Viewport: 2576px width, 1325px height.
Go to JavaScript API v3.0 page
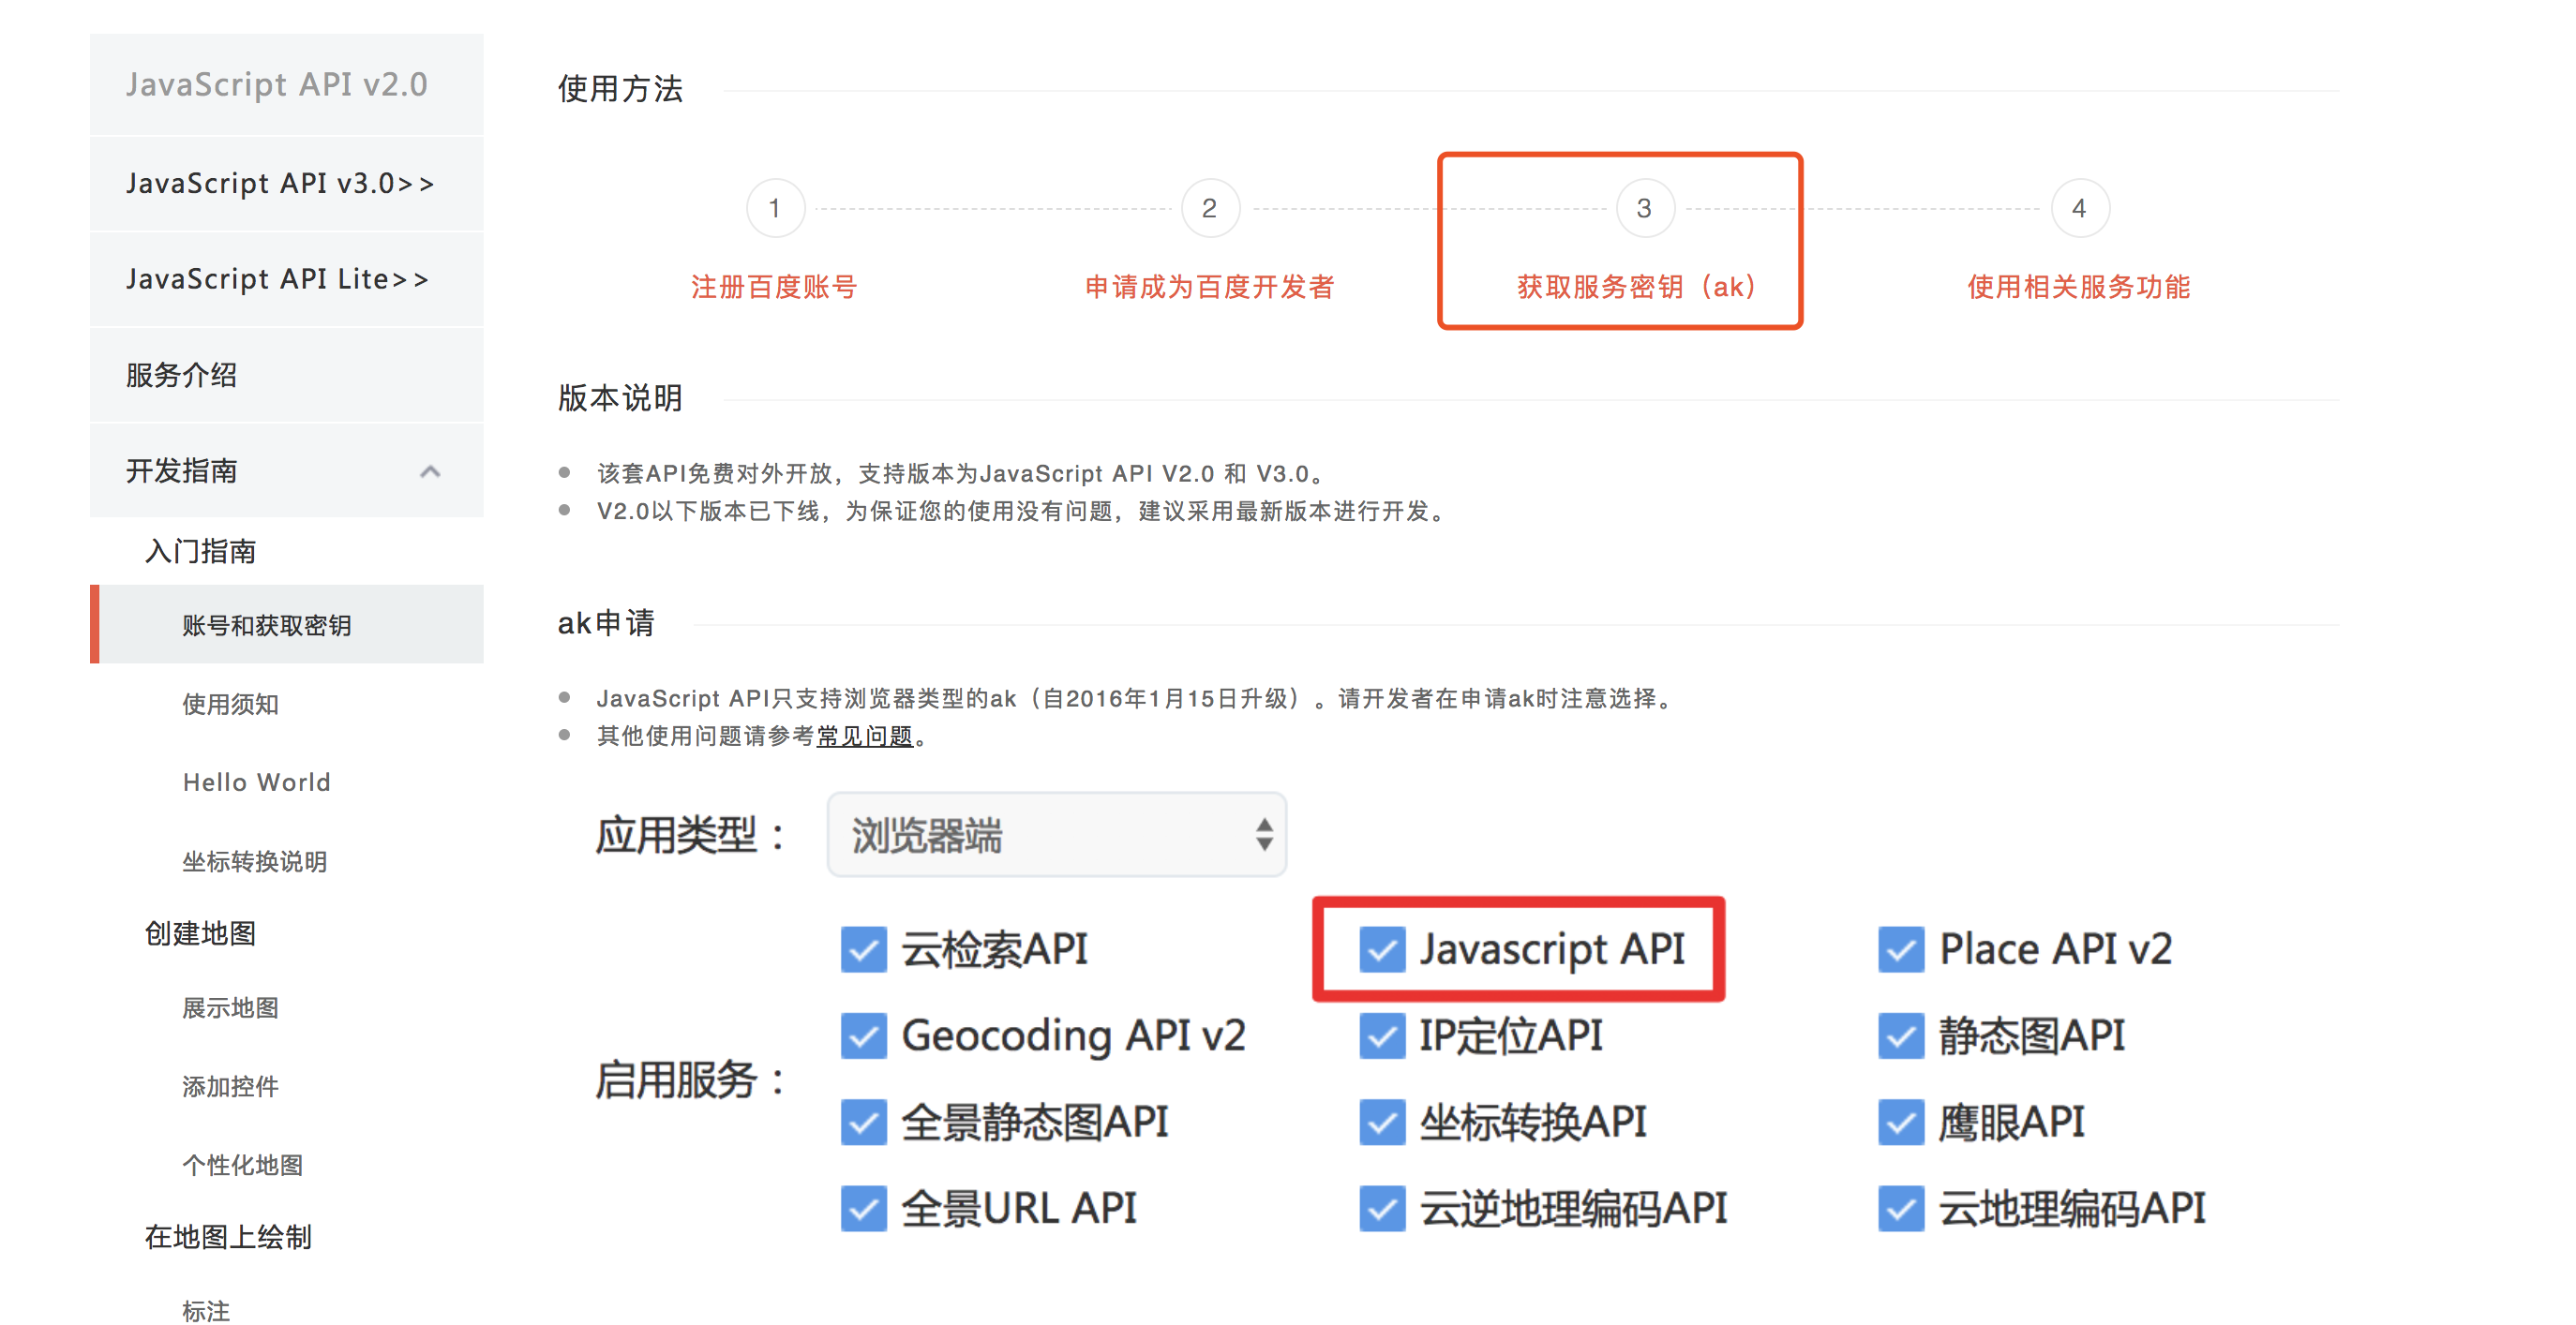tap(280, 184)
